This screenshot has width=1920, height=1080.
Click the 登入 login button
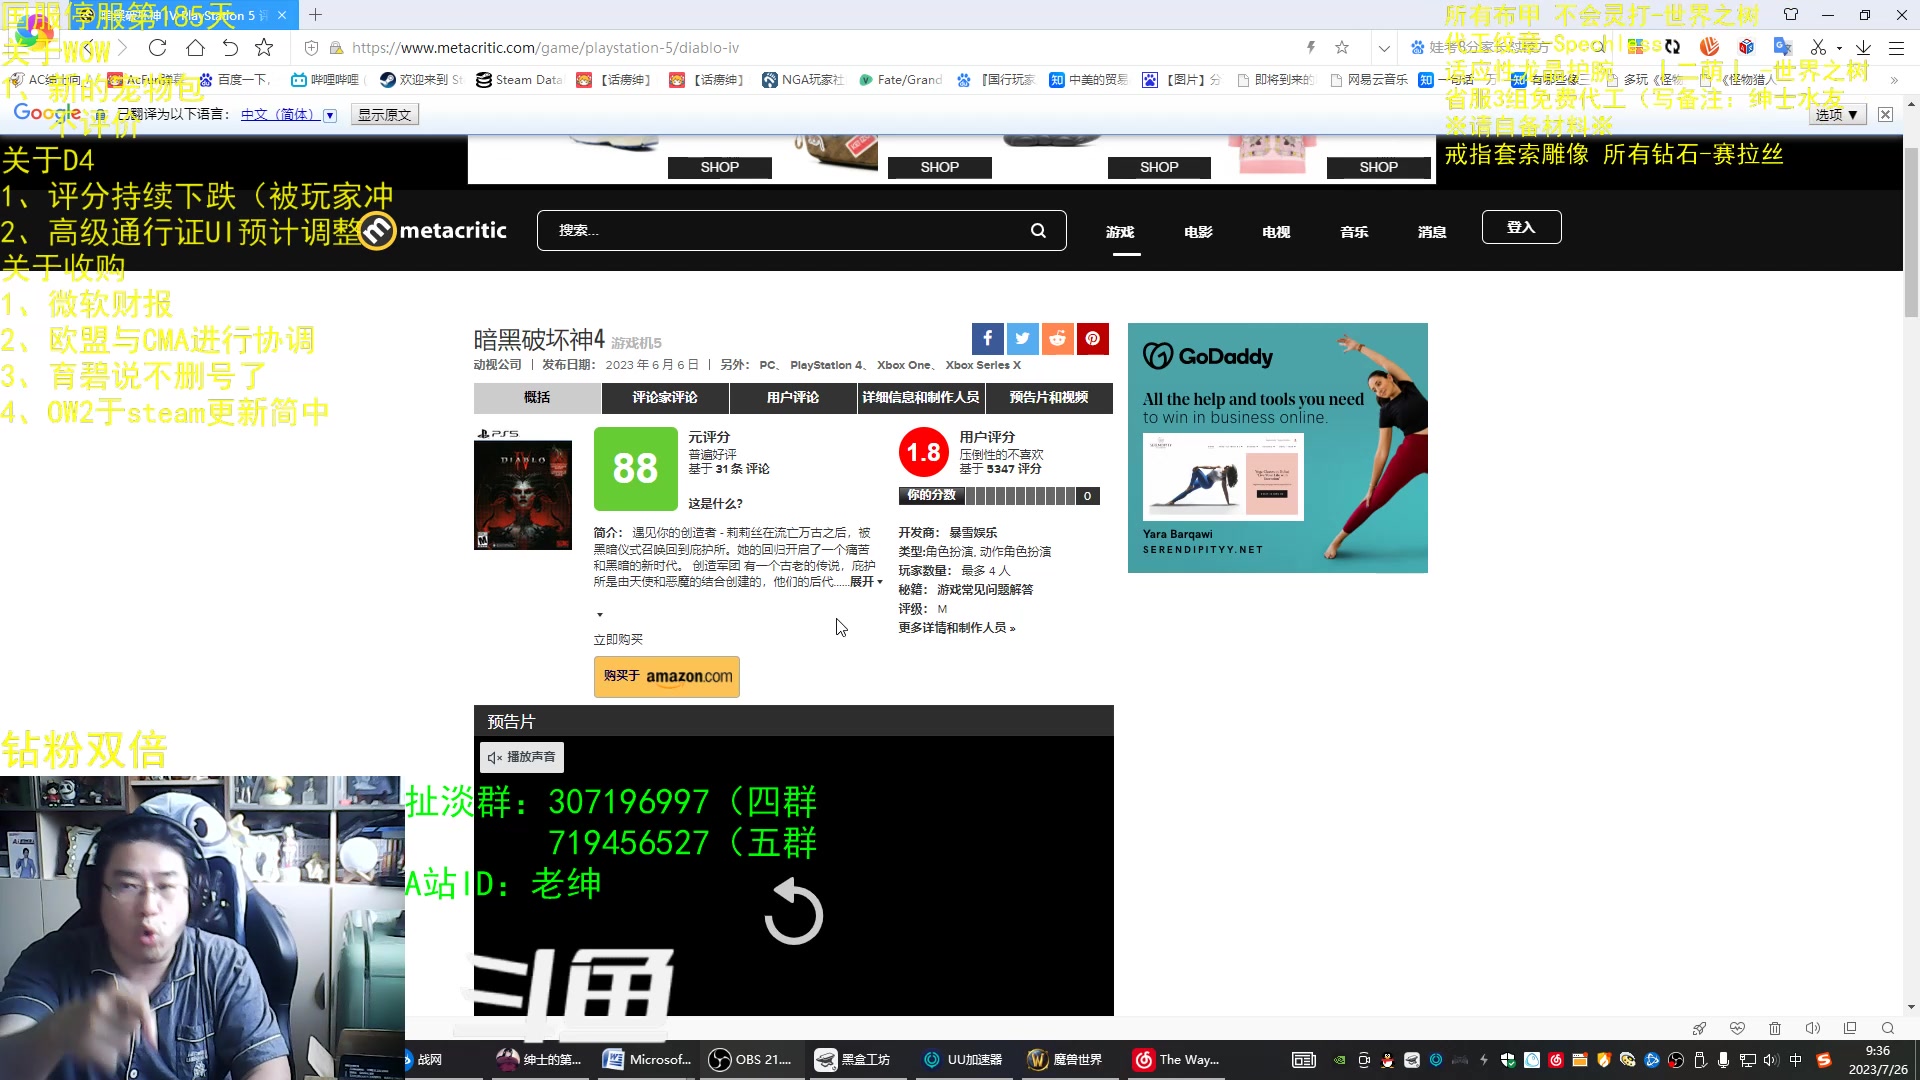pyautogui.click(x=1521, y=227)
